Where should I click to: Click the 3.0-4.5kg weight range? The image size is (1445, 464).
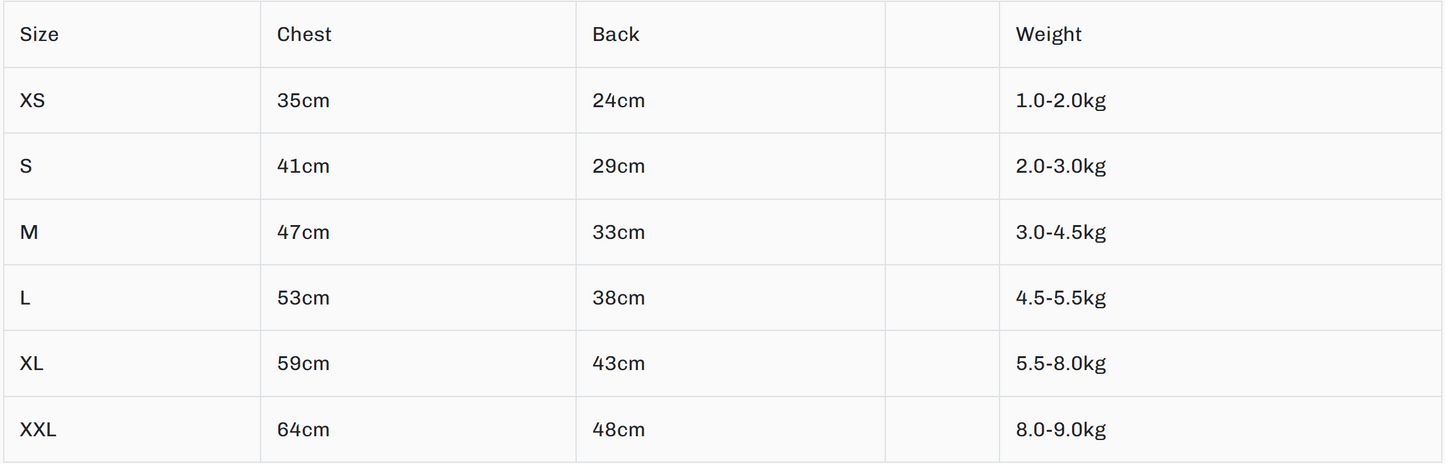(1060, 232)
